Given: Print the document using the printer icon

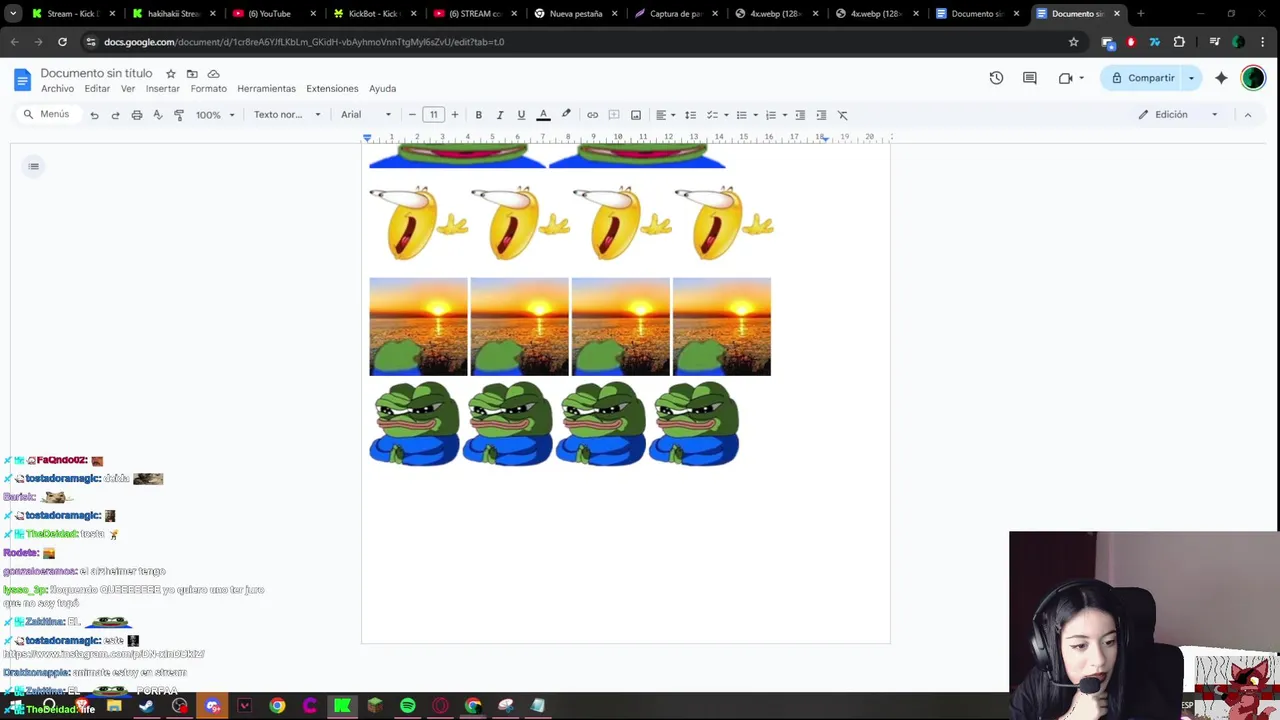Looking at the screenshot, I should (137, 115).
